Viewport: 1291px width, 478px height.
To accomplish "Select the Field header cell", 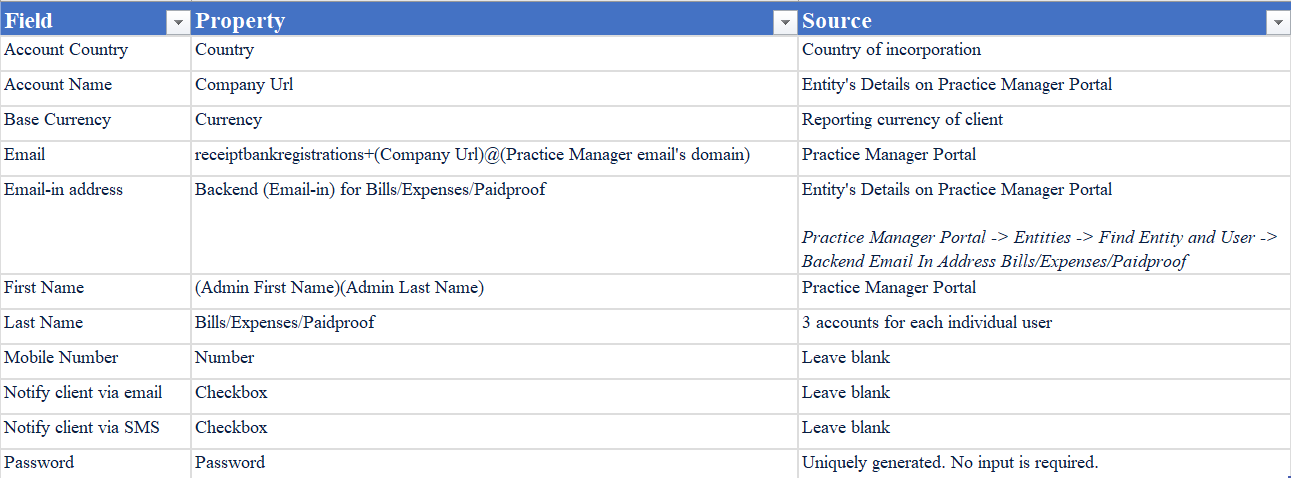I will click(95, 20).
